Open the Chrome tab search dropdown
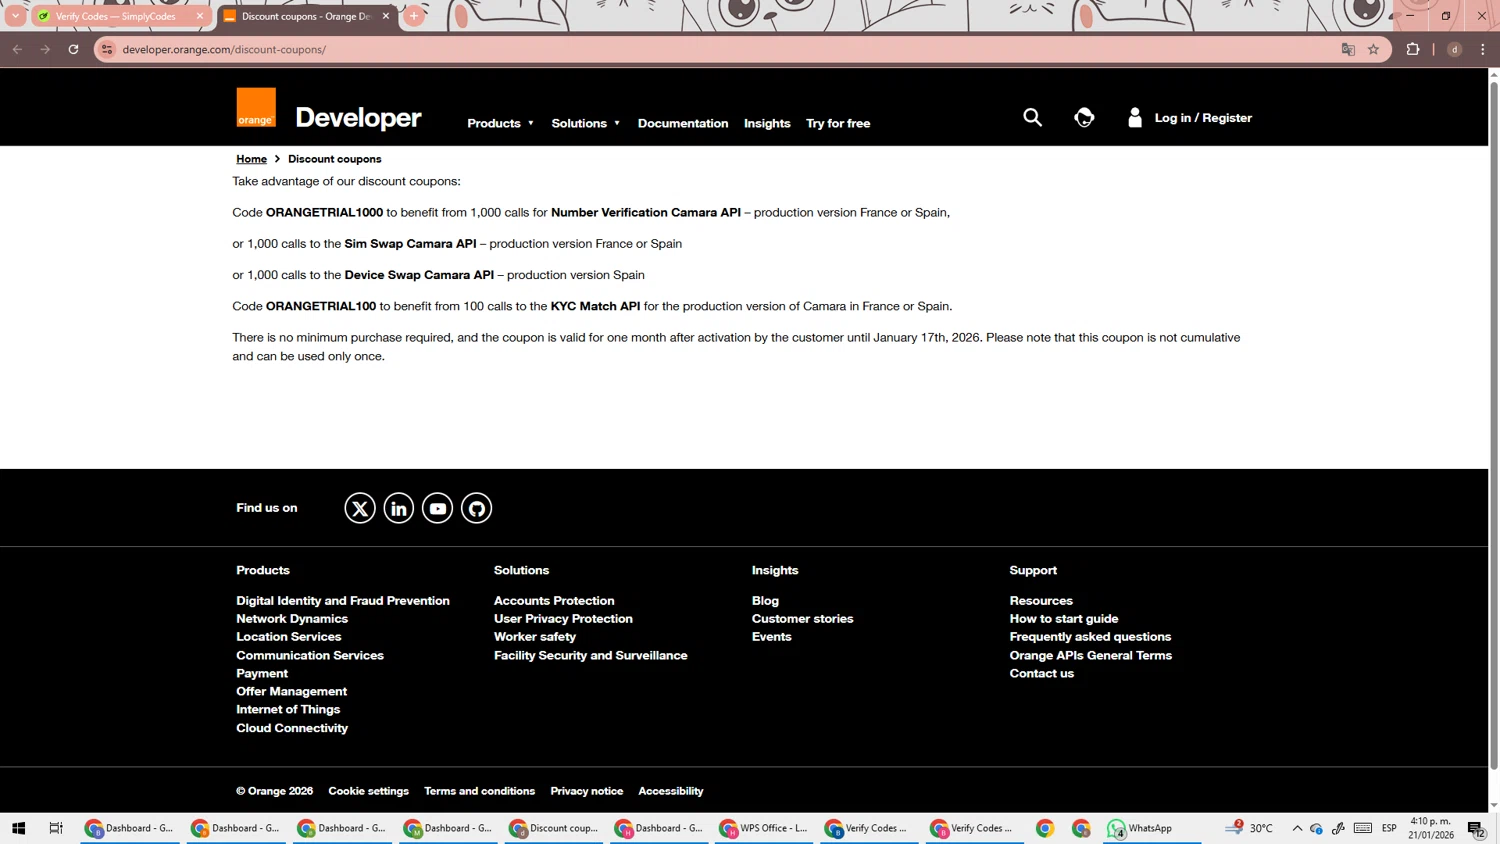 pos(15,16)
